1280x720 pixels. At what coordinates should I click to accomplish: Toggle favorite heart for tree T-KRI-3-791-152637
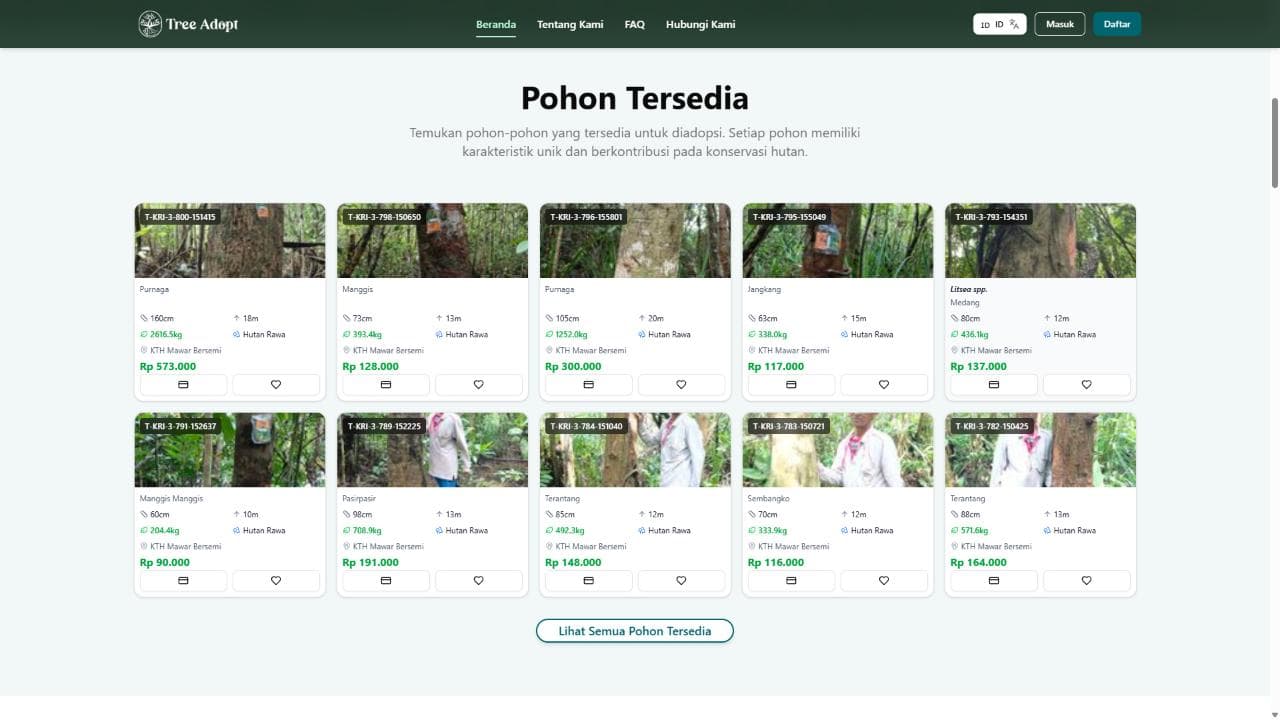(x=276, y=580)
